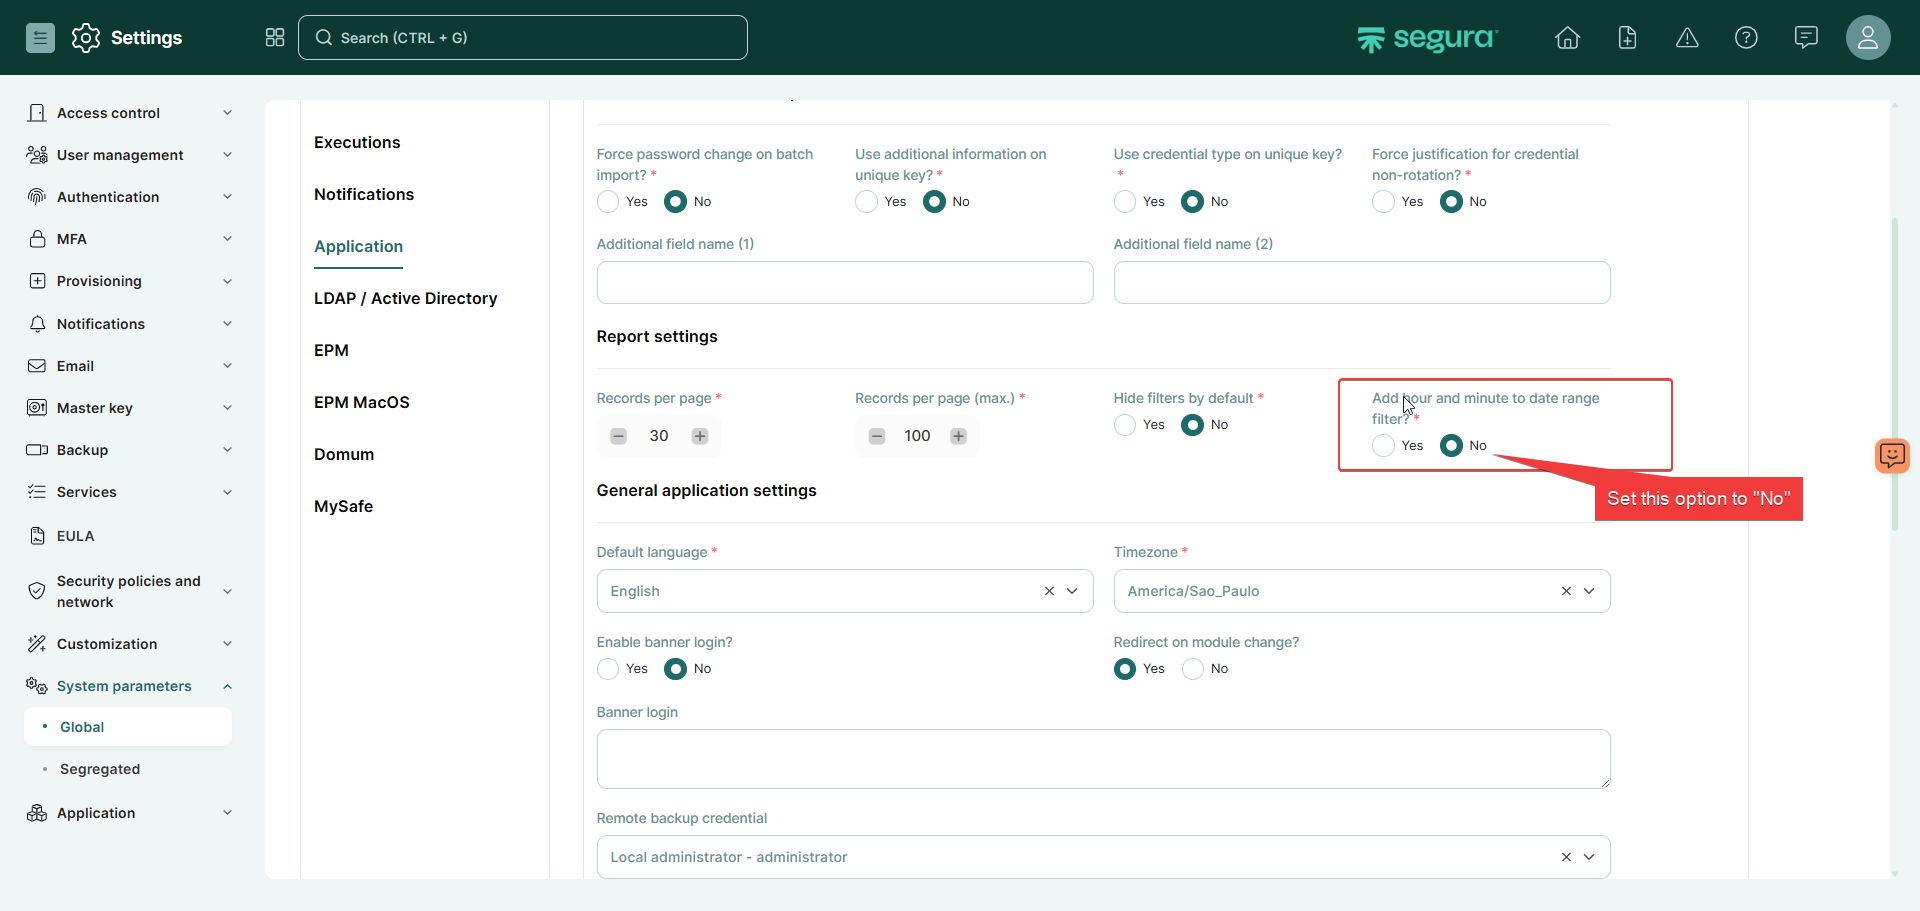Collapse sidebar with the hamburger menu icon
The height and width of the screenshot is (911, 1920).
coord(40,38)
